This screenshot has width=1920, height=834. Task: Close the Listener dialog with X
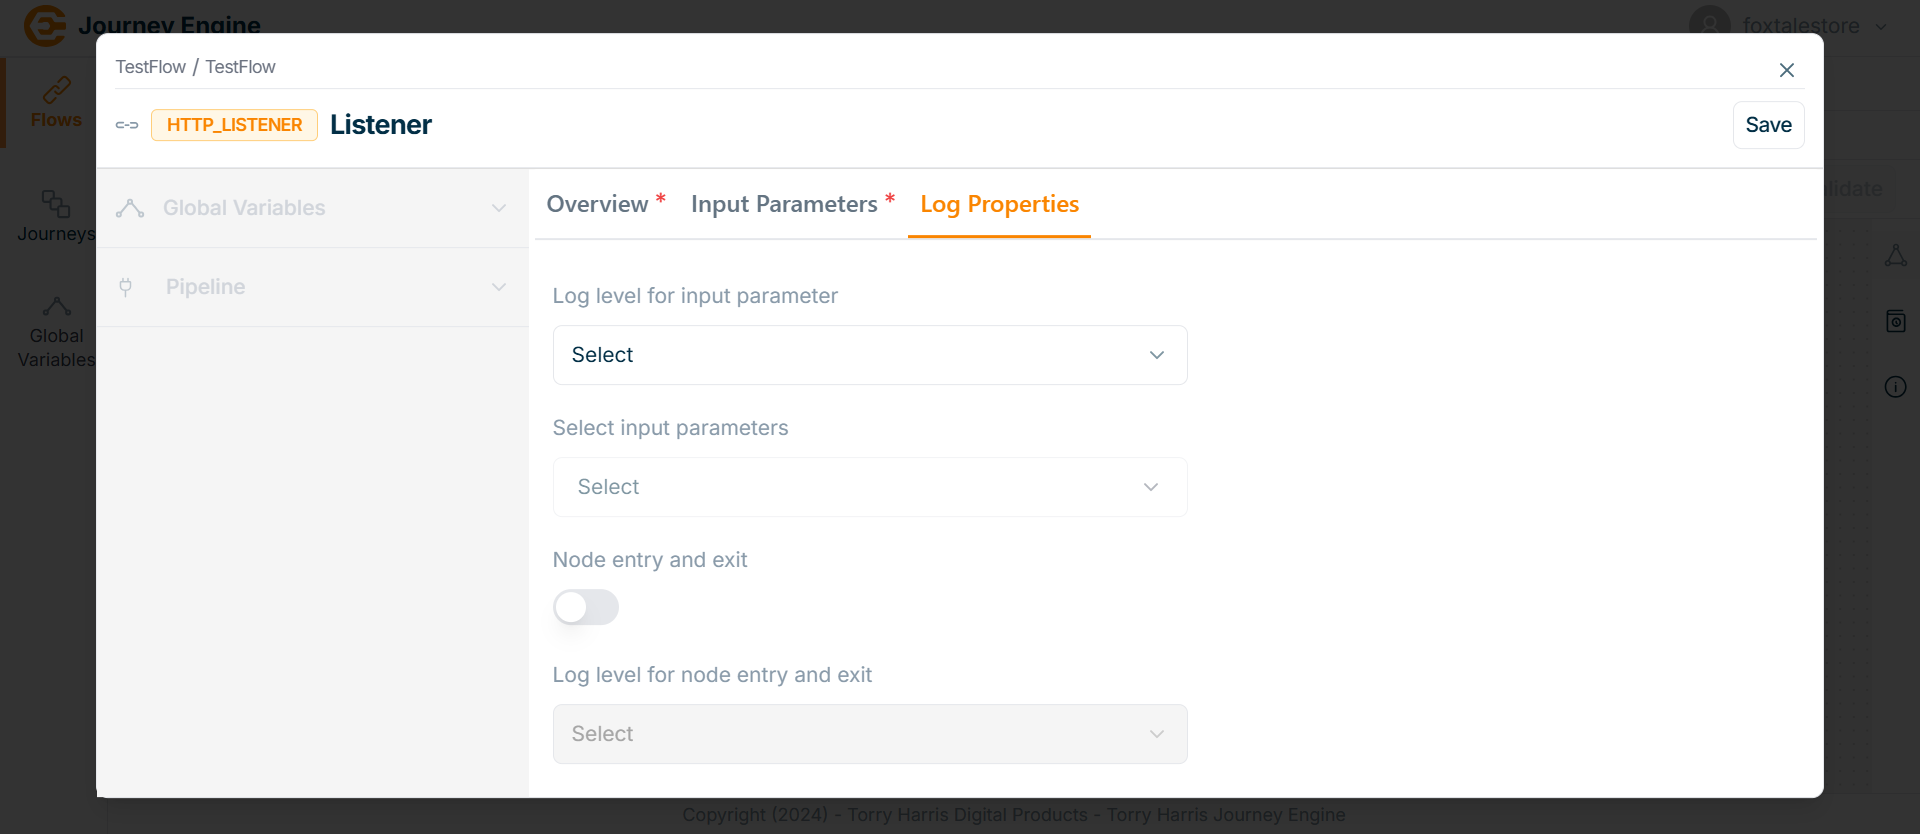(x=1786, y=70)
